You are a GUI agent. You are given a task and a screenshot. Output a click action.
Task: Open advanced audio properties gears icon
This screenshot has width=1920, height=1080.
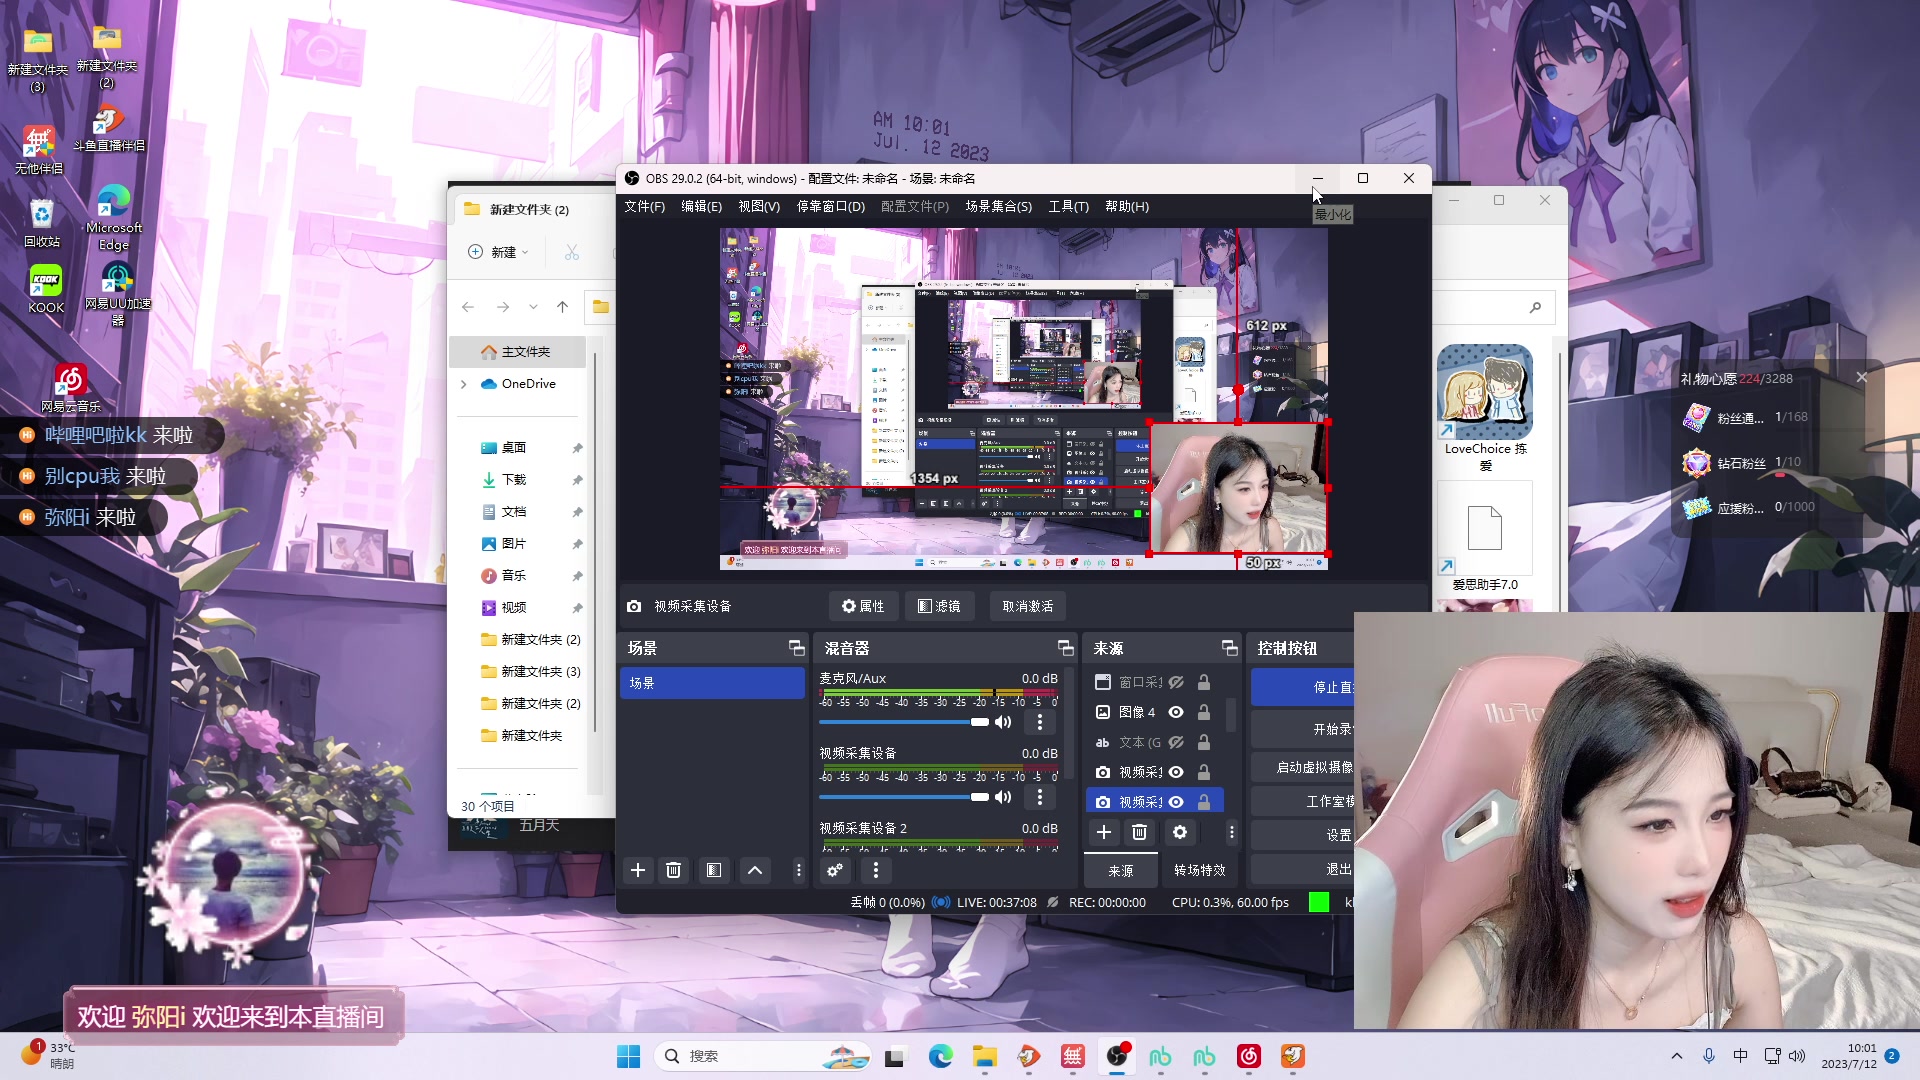835,870
